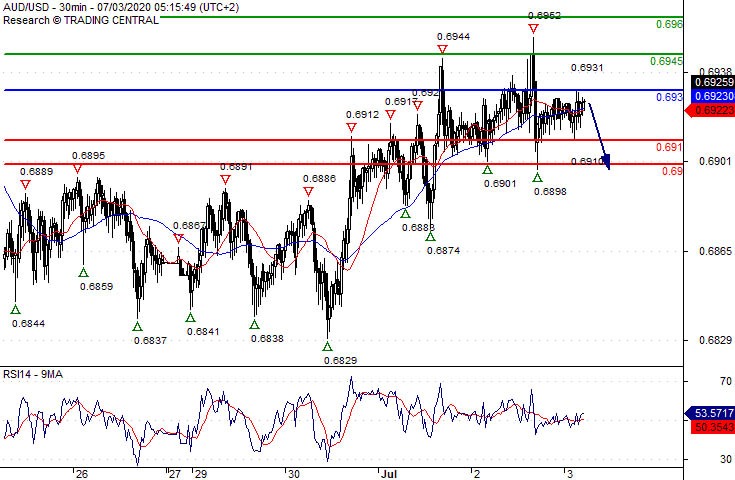This screenshot has height=480, width=735.
Task: Click the 3 date tick on the time axis
Action: click(x=570, y=474)
